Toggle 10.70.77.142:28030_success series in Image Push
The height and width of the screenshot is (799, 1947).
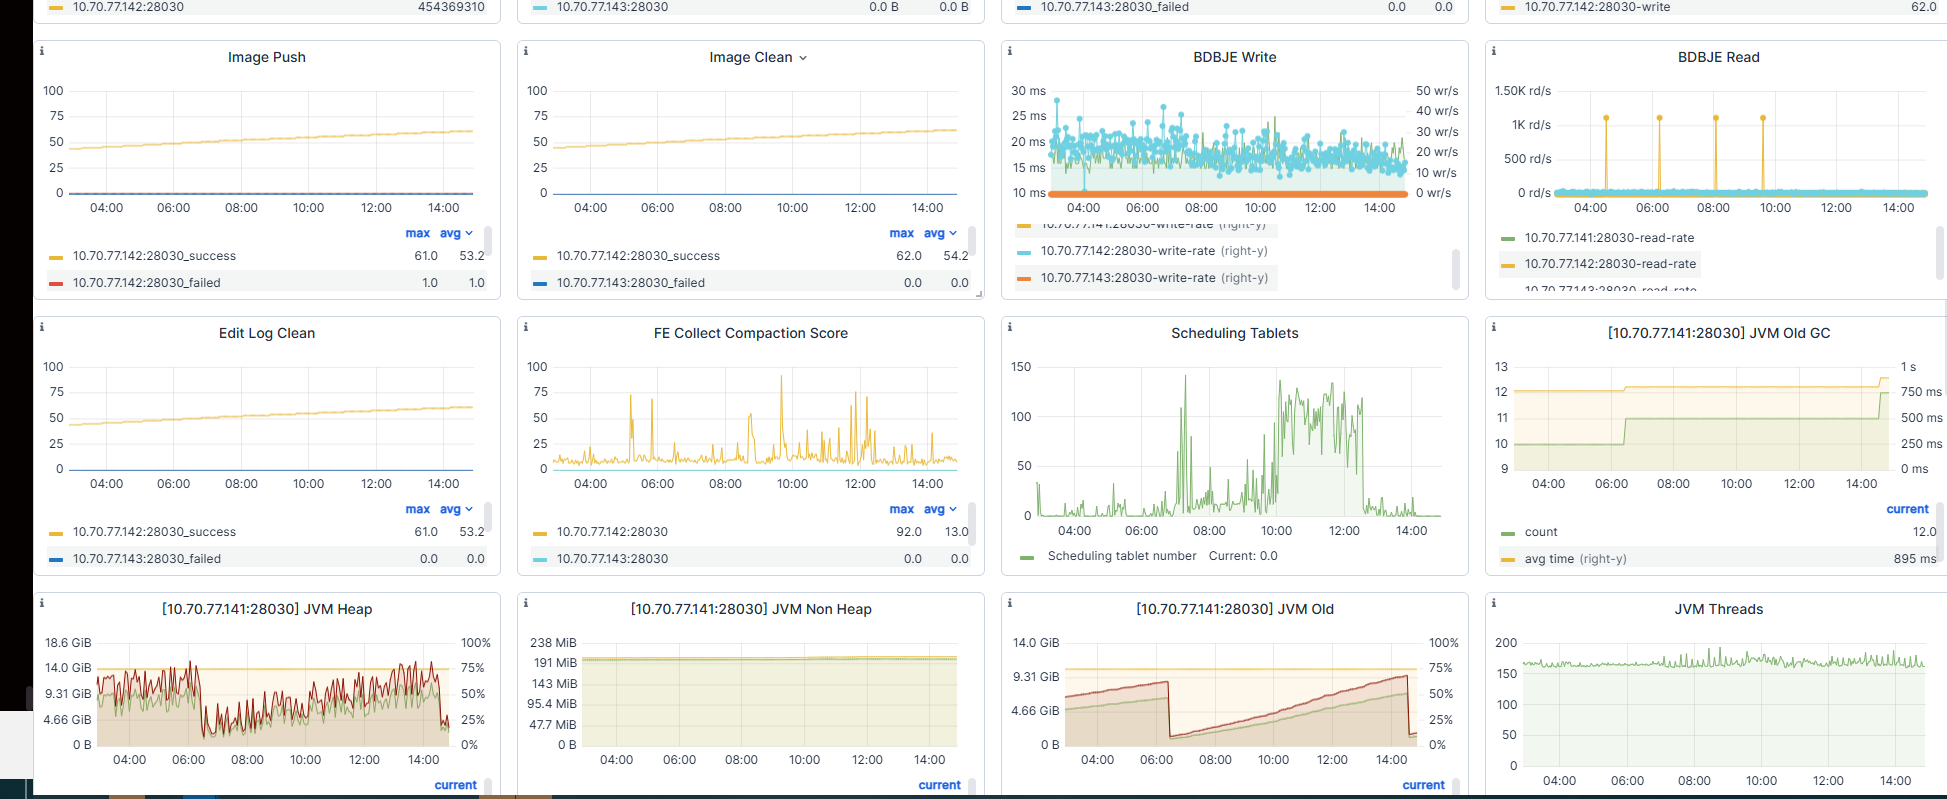[x=154, y=256]
